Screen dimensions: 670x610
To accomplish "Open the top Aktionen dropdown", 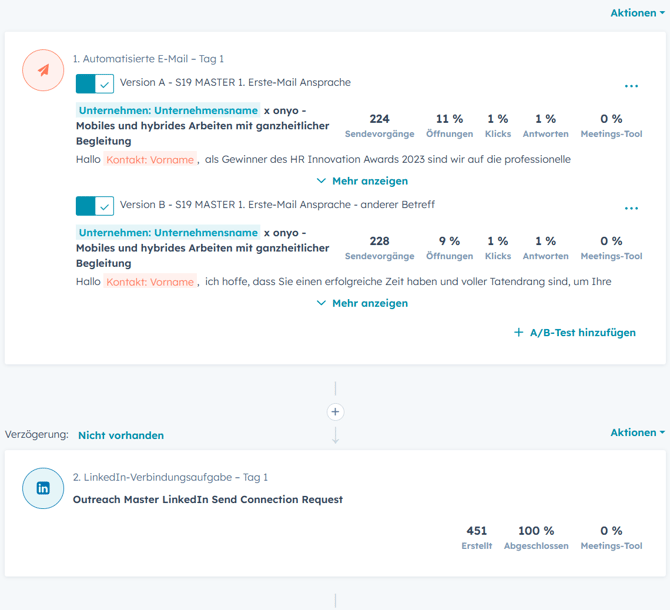I will click(x=637, y=13).
